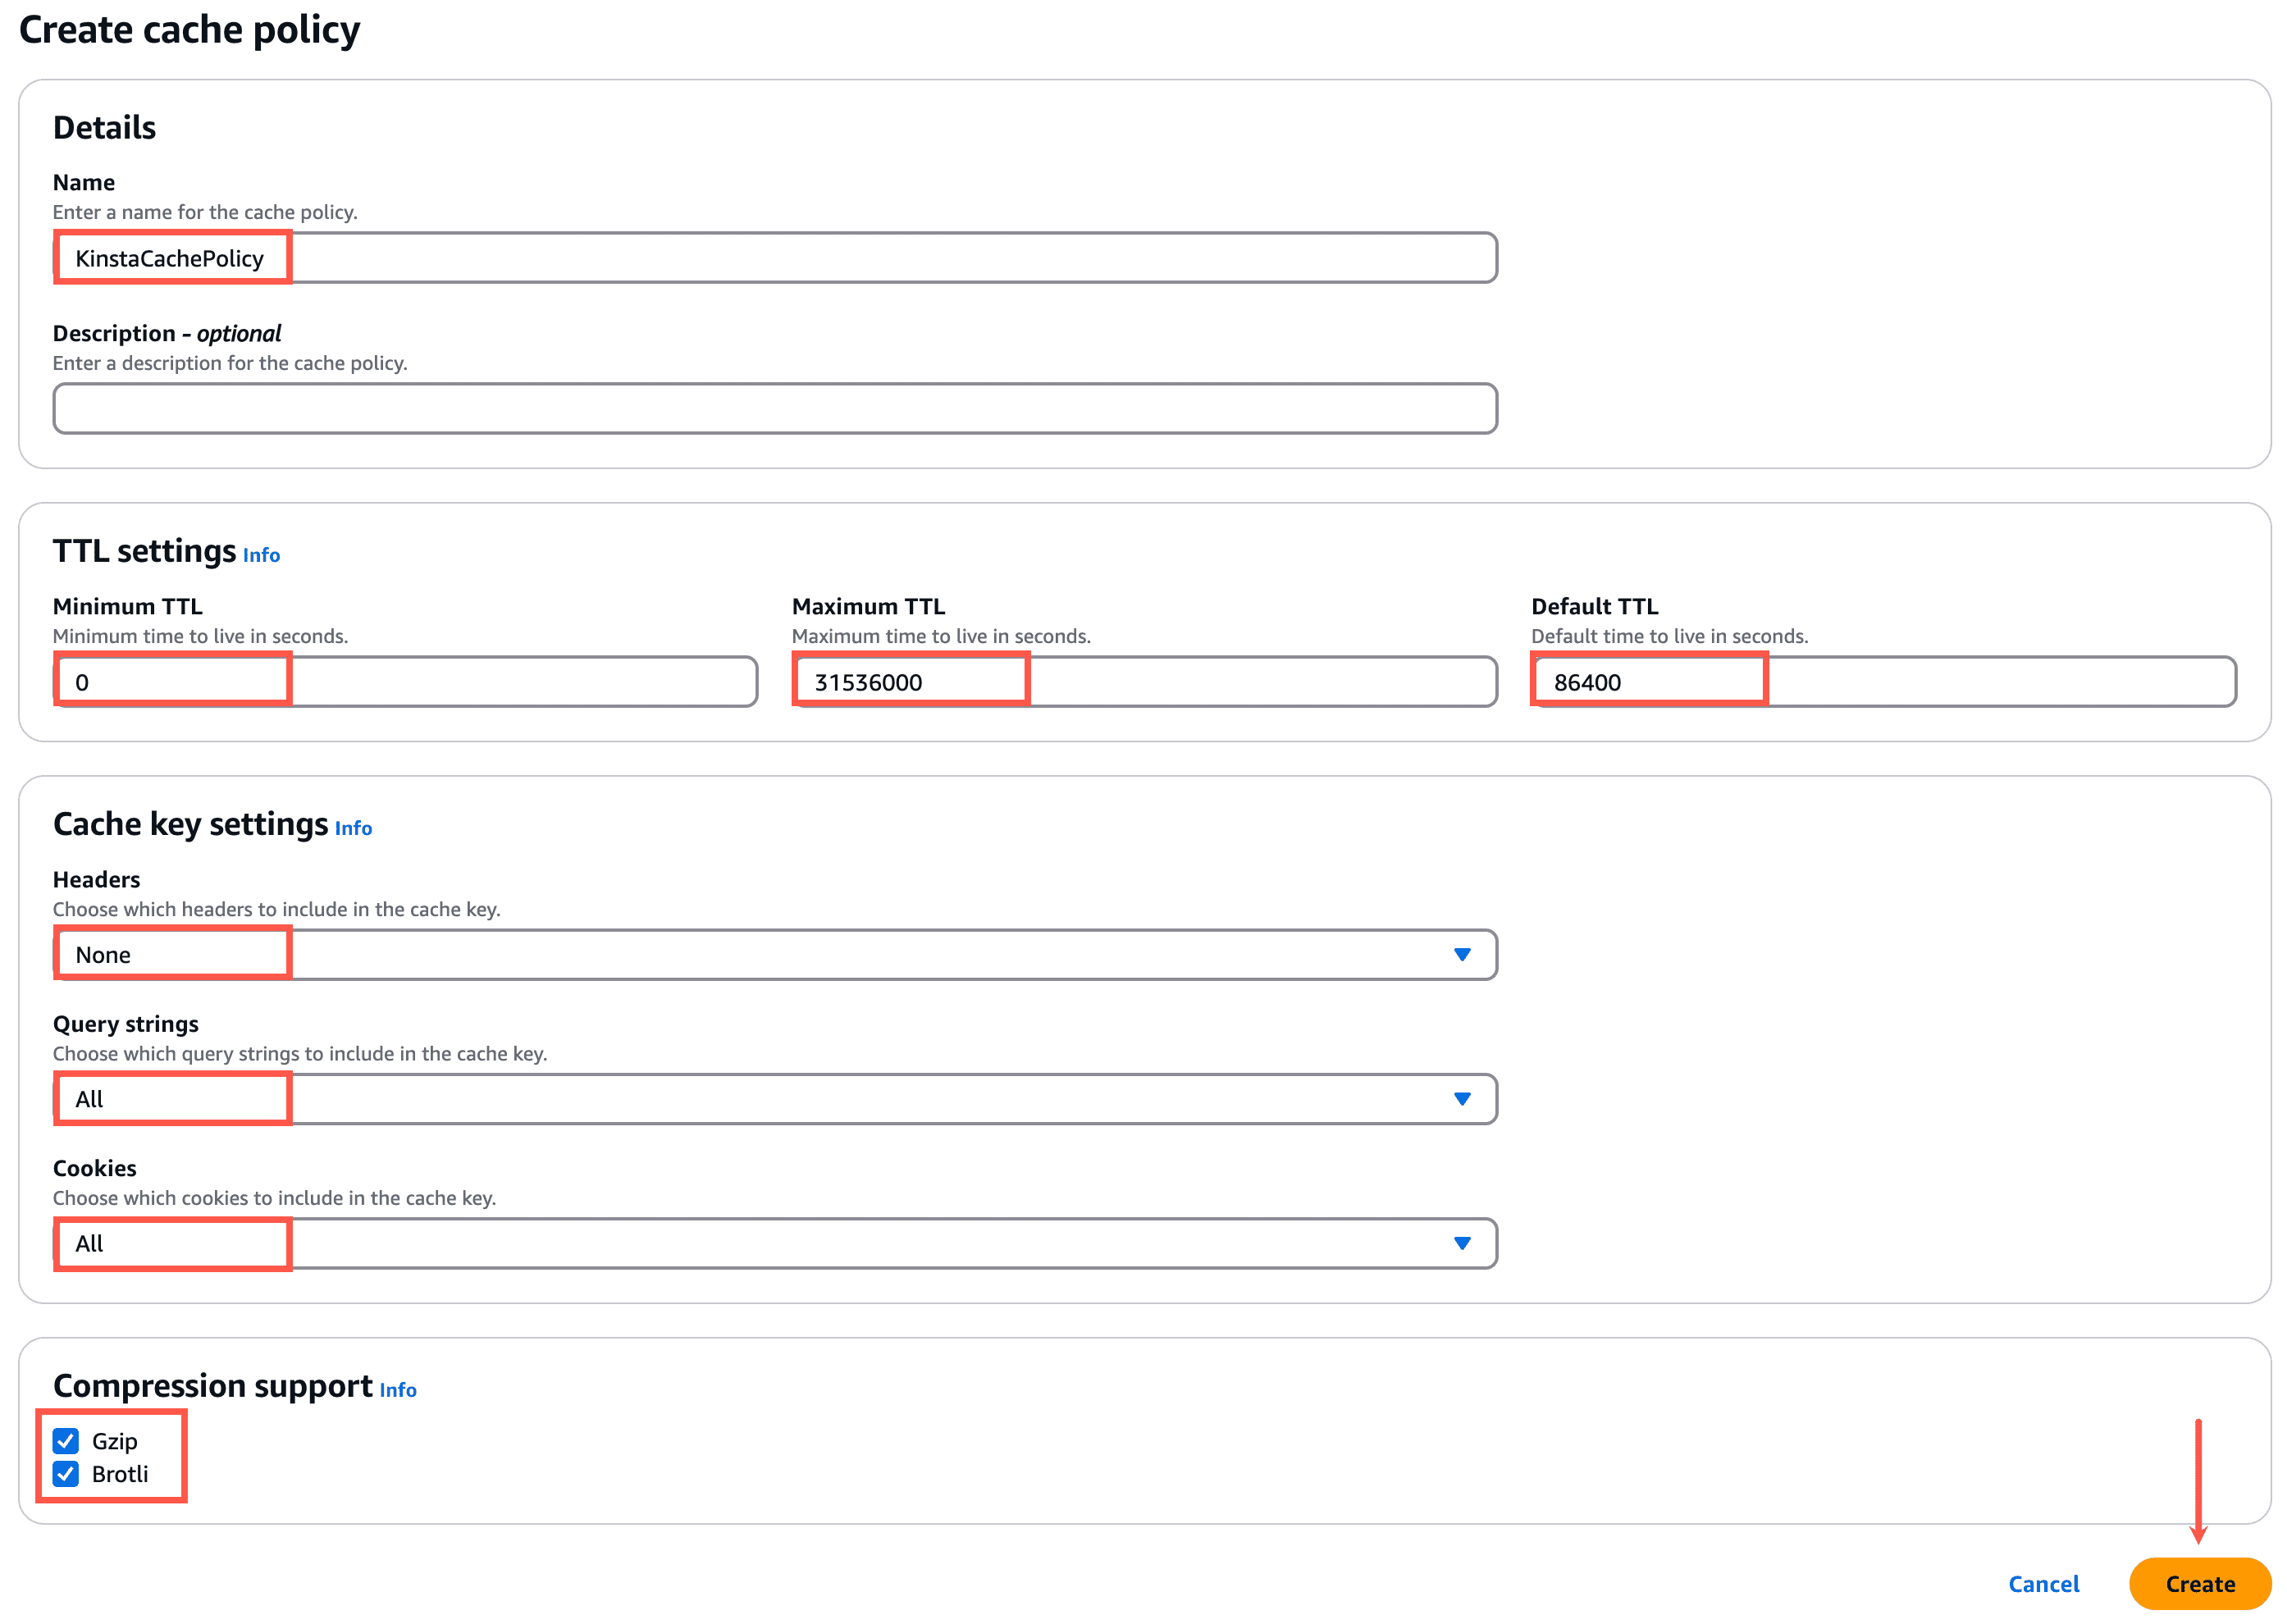
Task: Open the TTL settings Info link
Action: [x=261, y=554]
